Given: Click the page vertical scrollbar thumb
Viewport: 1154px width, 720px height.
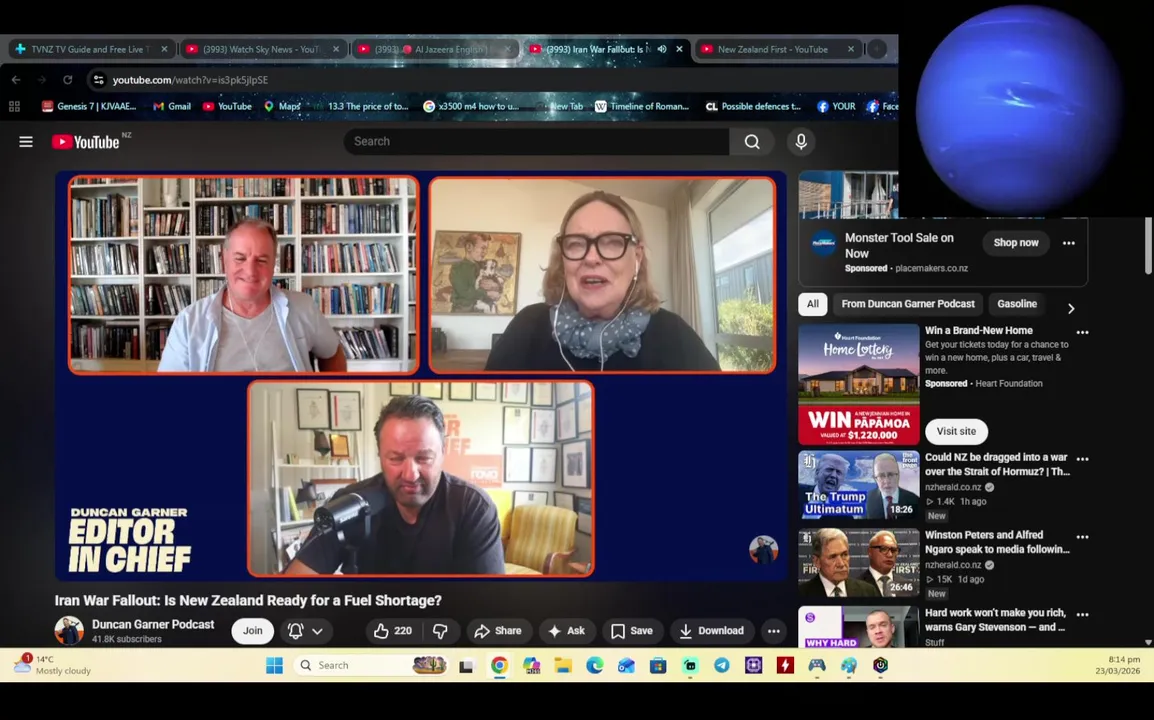Looking at the screenshot, I should [x=1148, y=245].
